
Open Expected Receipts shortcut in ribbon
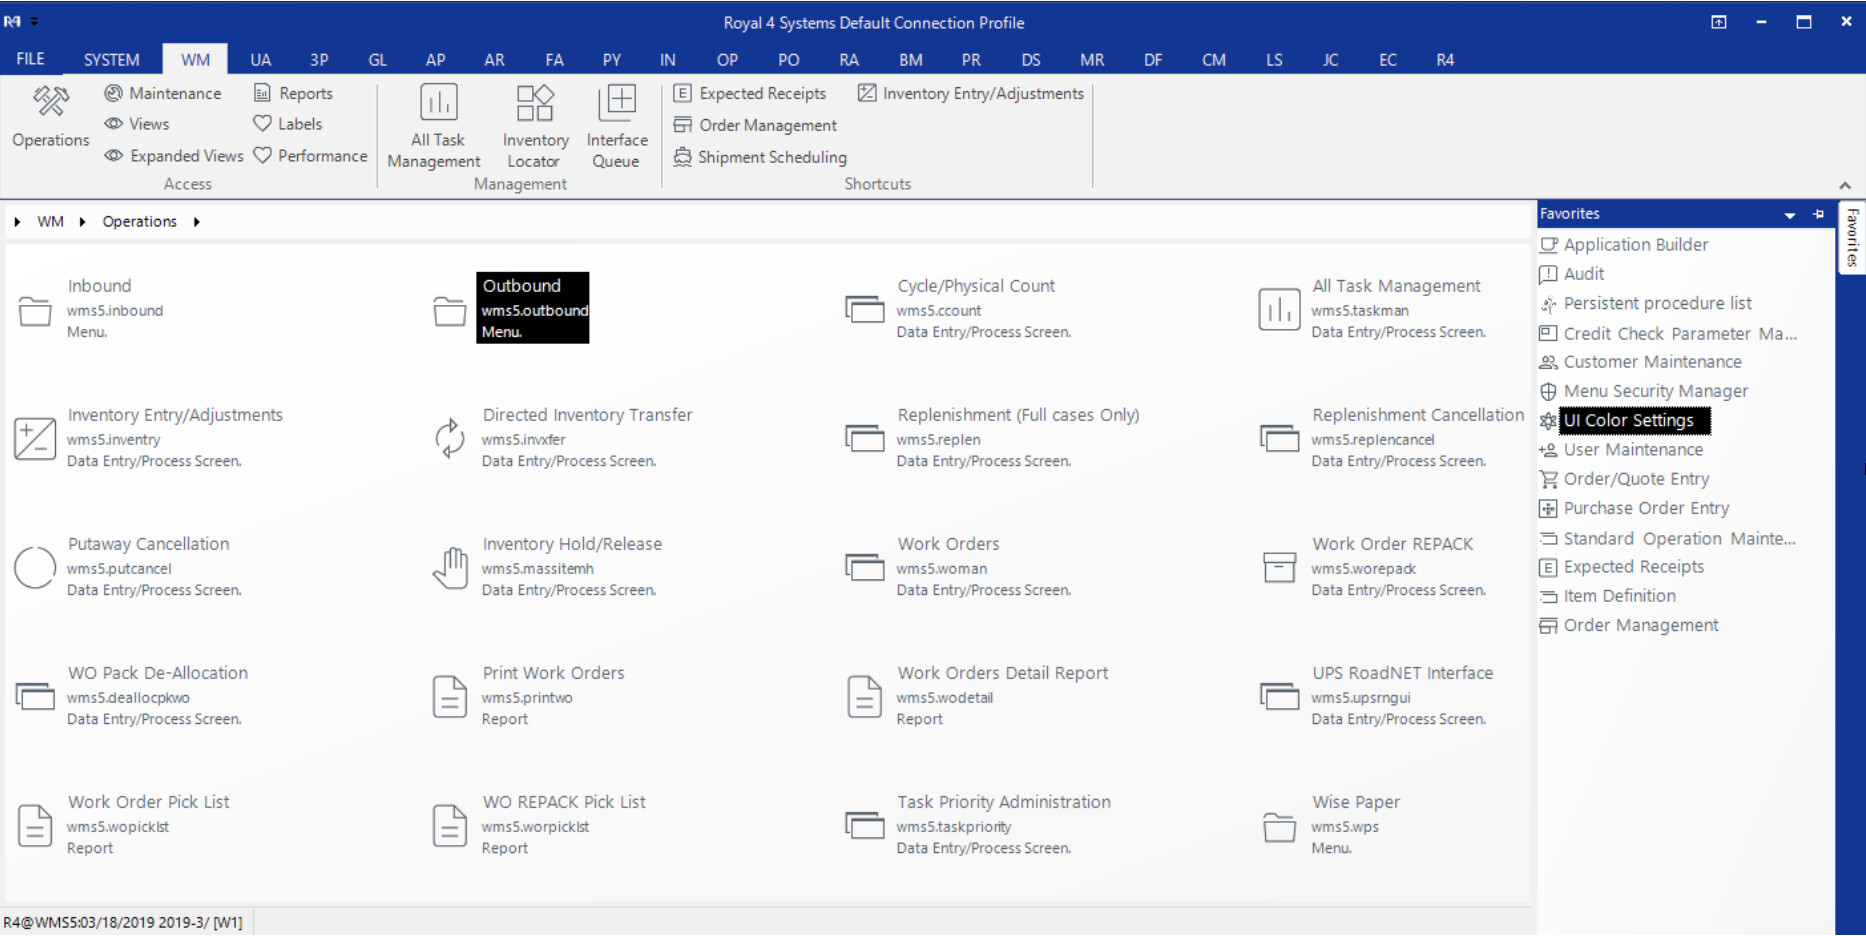point(750,93)
